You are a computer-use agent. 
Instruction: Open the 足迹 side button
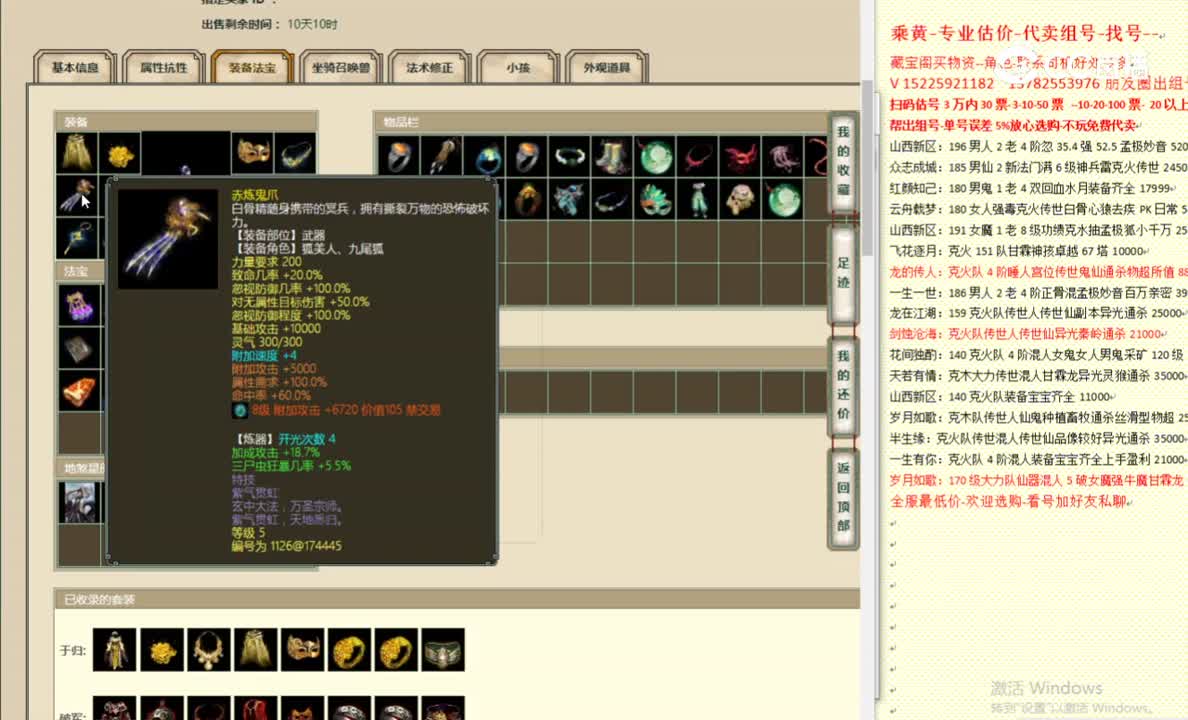click(x=843, y=273)
